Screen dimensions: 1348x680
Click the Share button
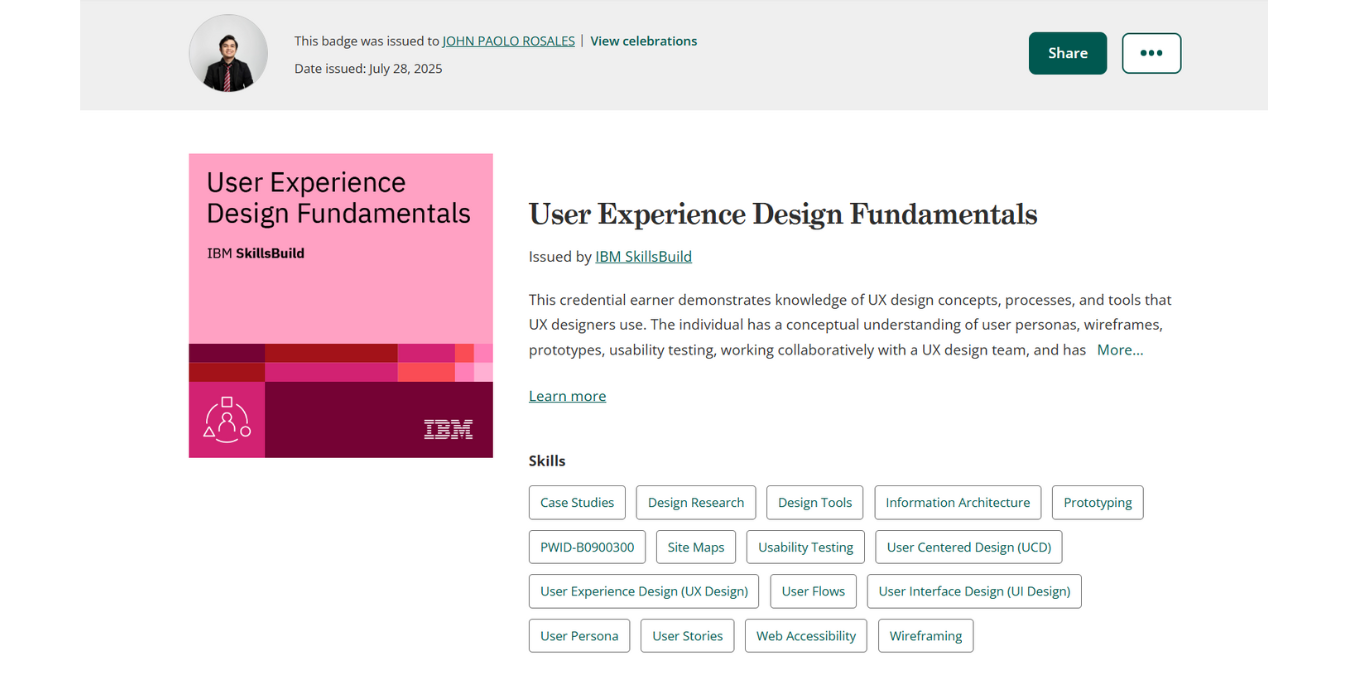[1067, 53]
